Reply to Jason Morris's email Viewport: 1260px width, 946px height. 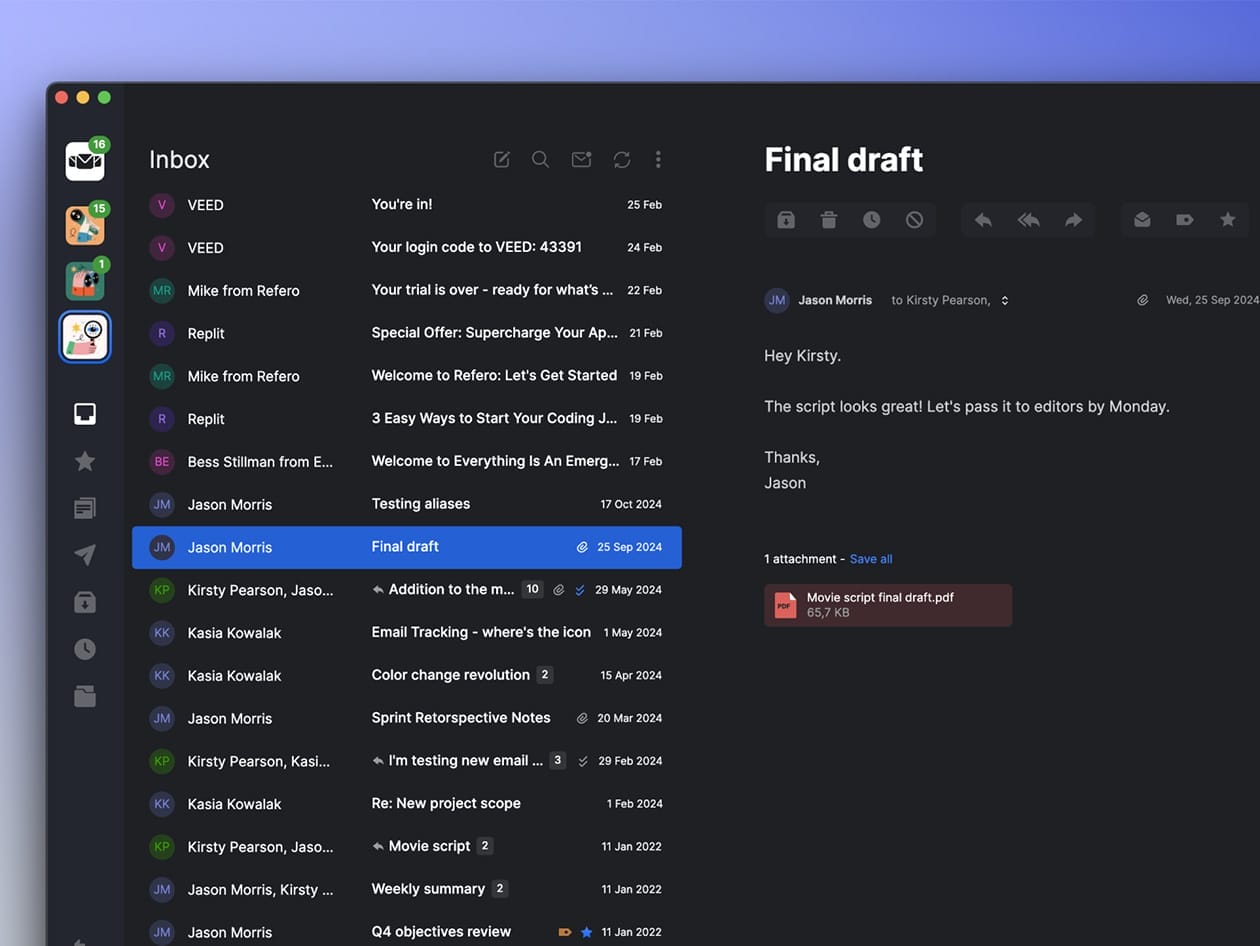[983, 220]
